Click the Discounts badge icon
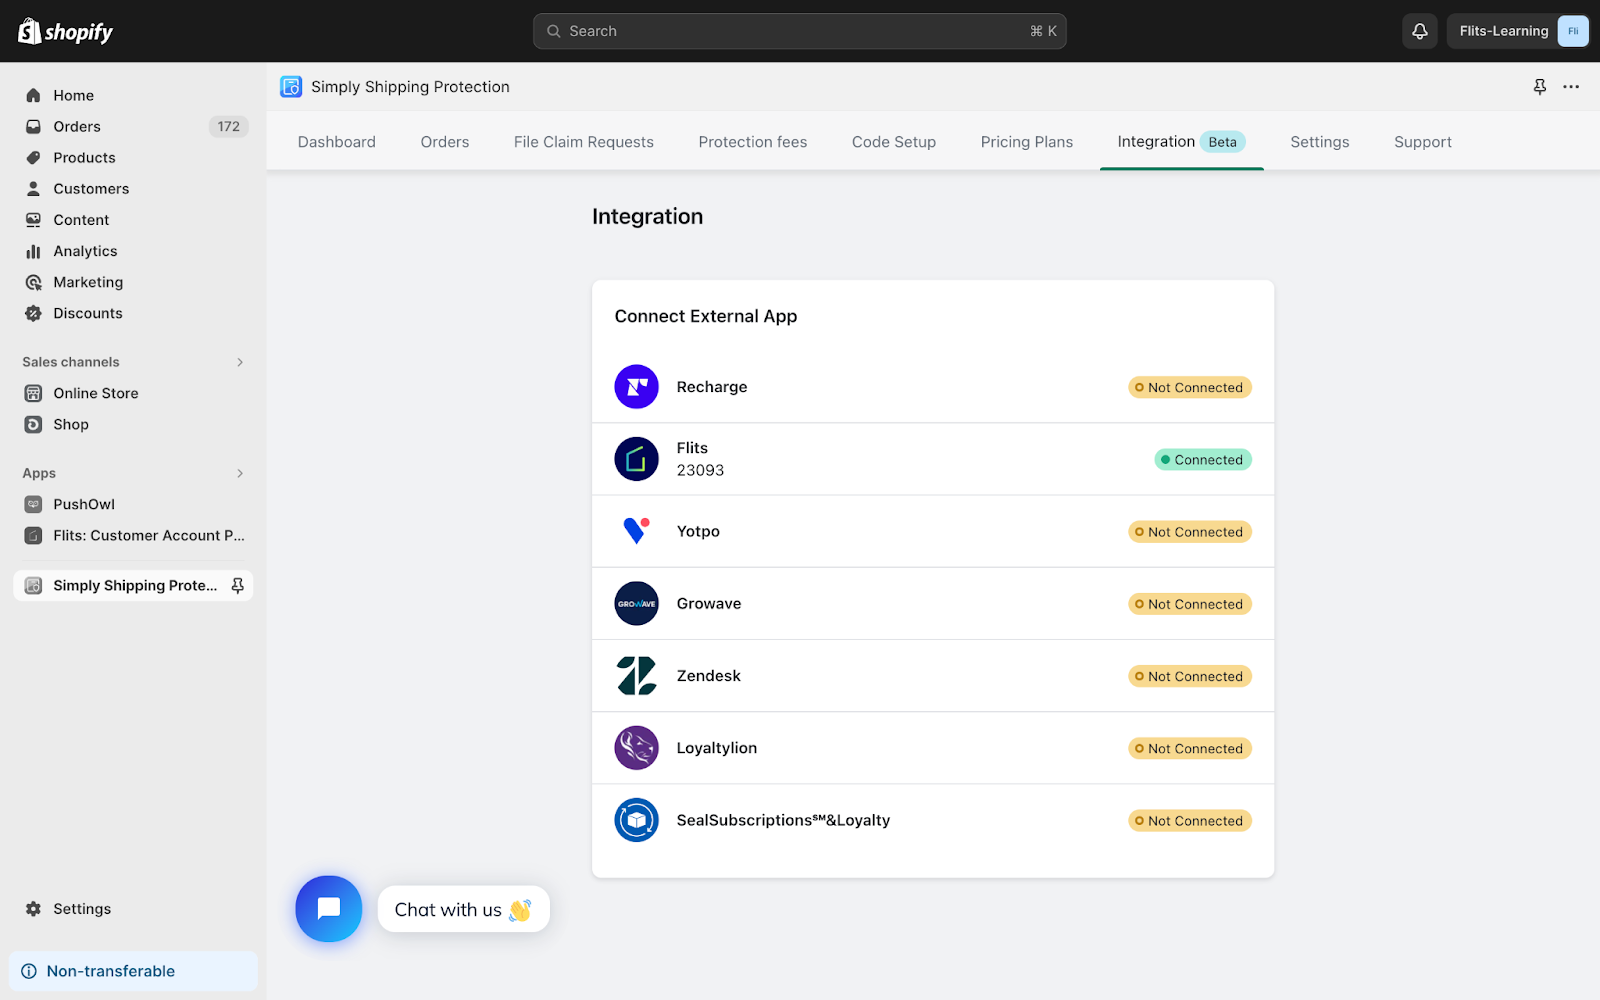1600x1000 pixels. (x=33, y=313)
